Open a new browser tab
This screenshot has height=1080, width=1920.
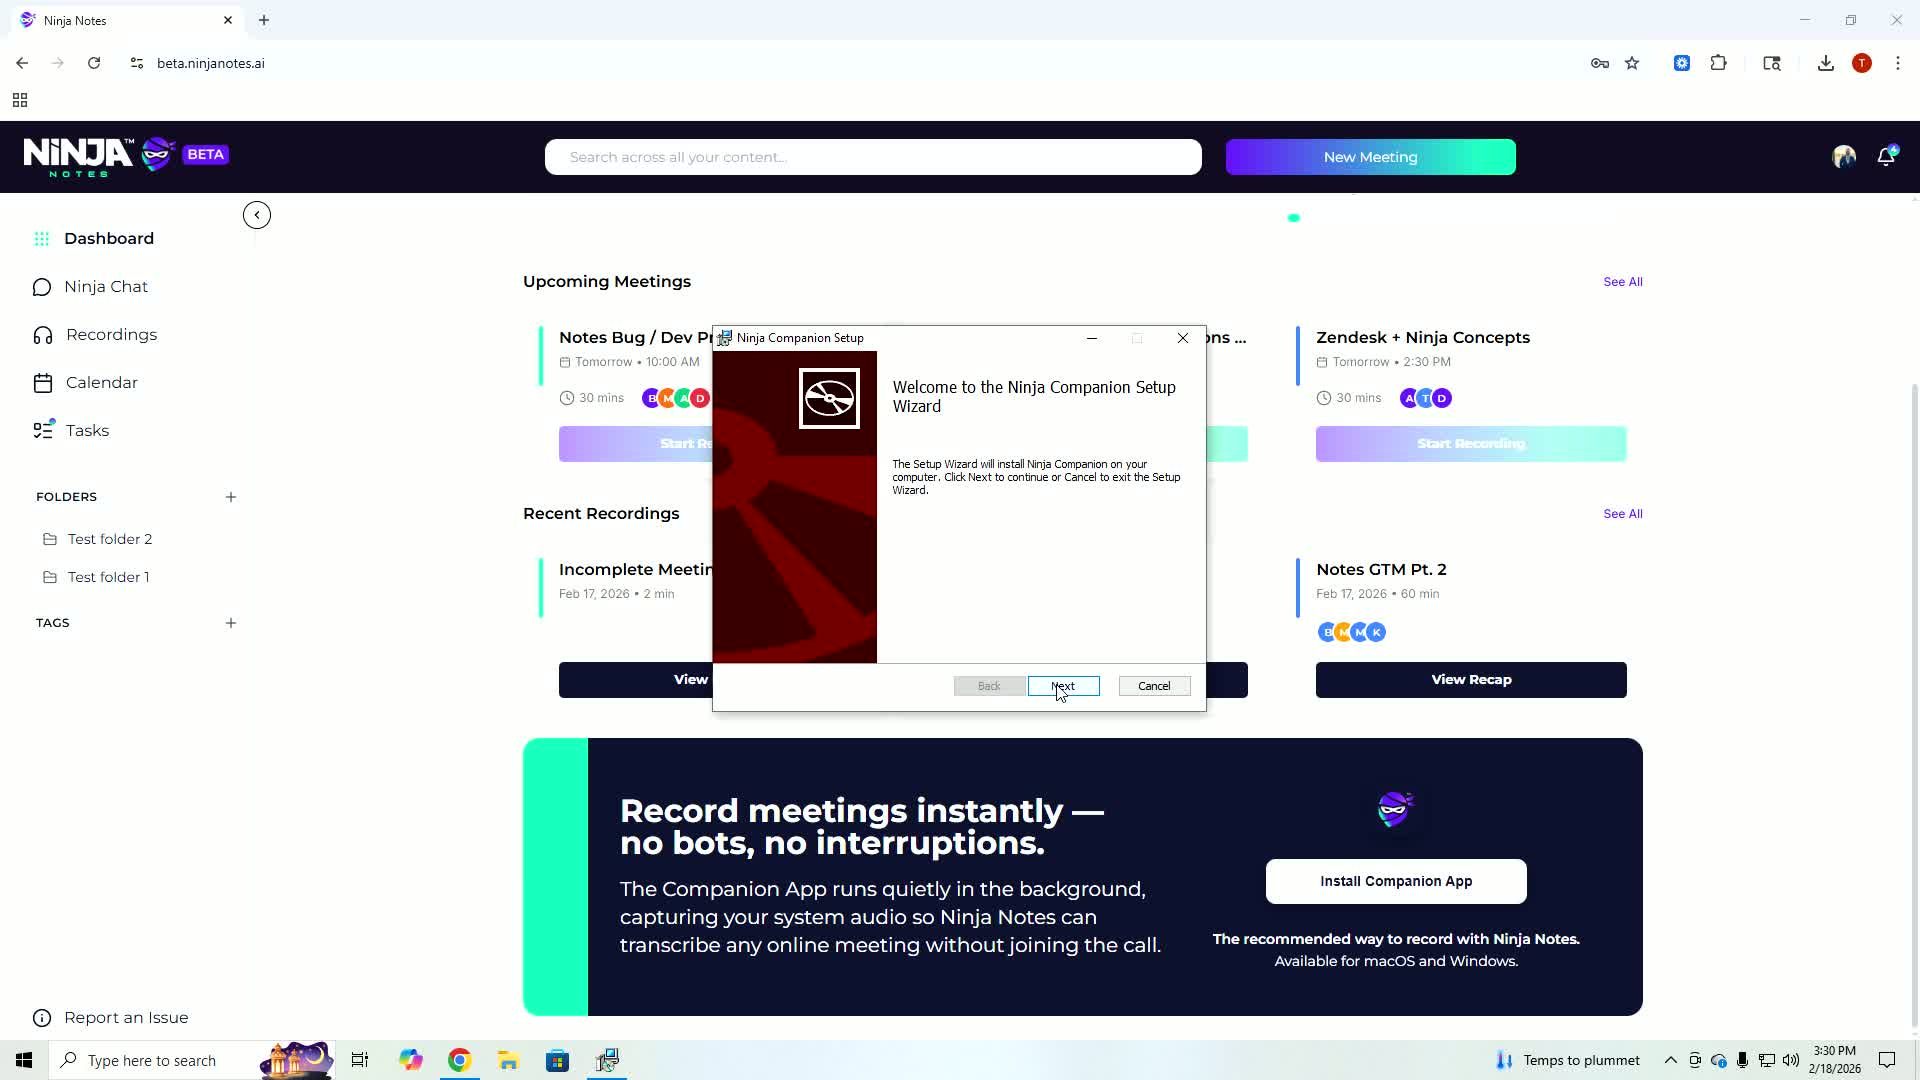click(x=264, y=20)
